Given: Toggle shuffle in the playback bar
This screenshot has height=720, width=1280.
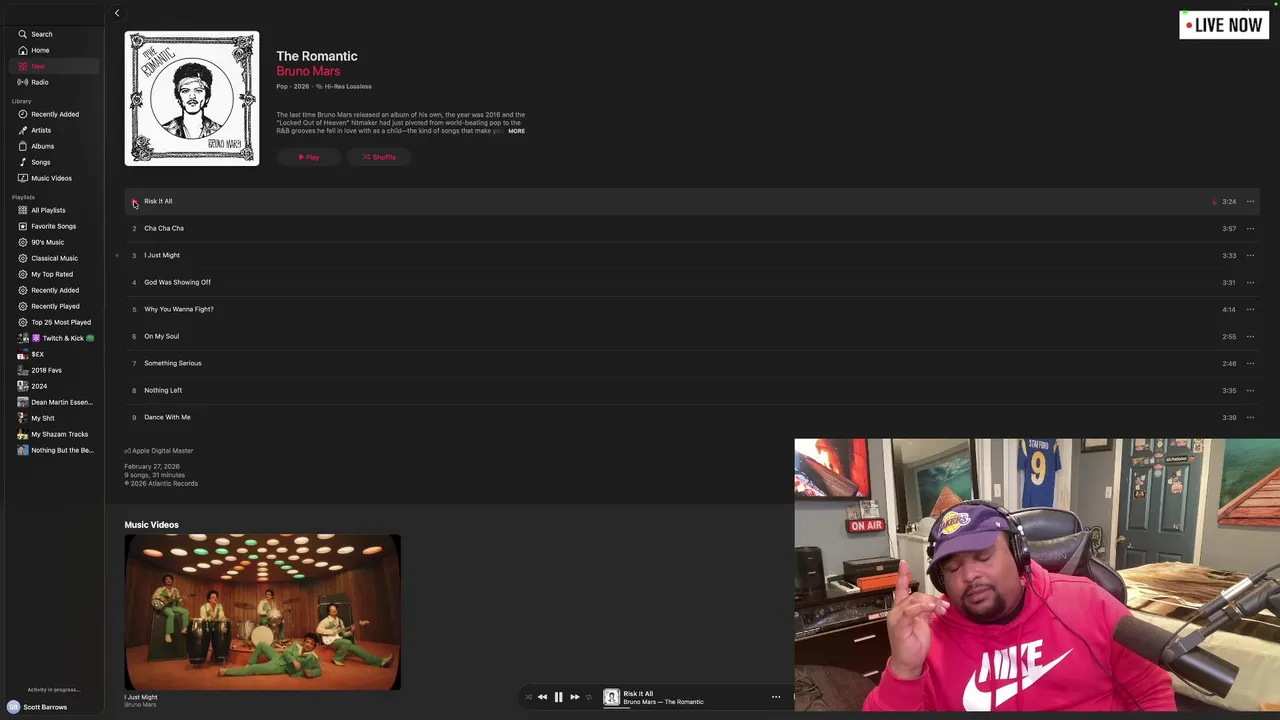Looking at the screenshot, I should click(528, 697).
